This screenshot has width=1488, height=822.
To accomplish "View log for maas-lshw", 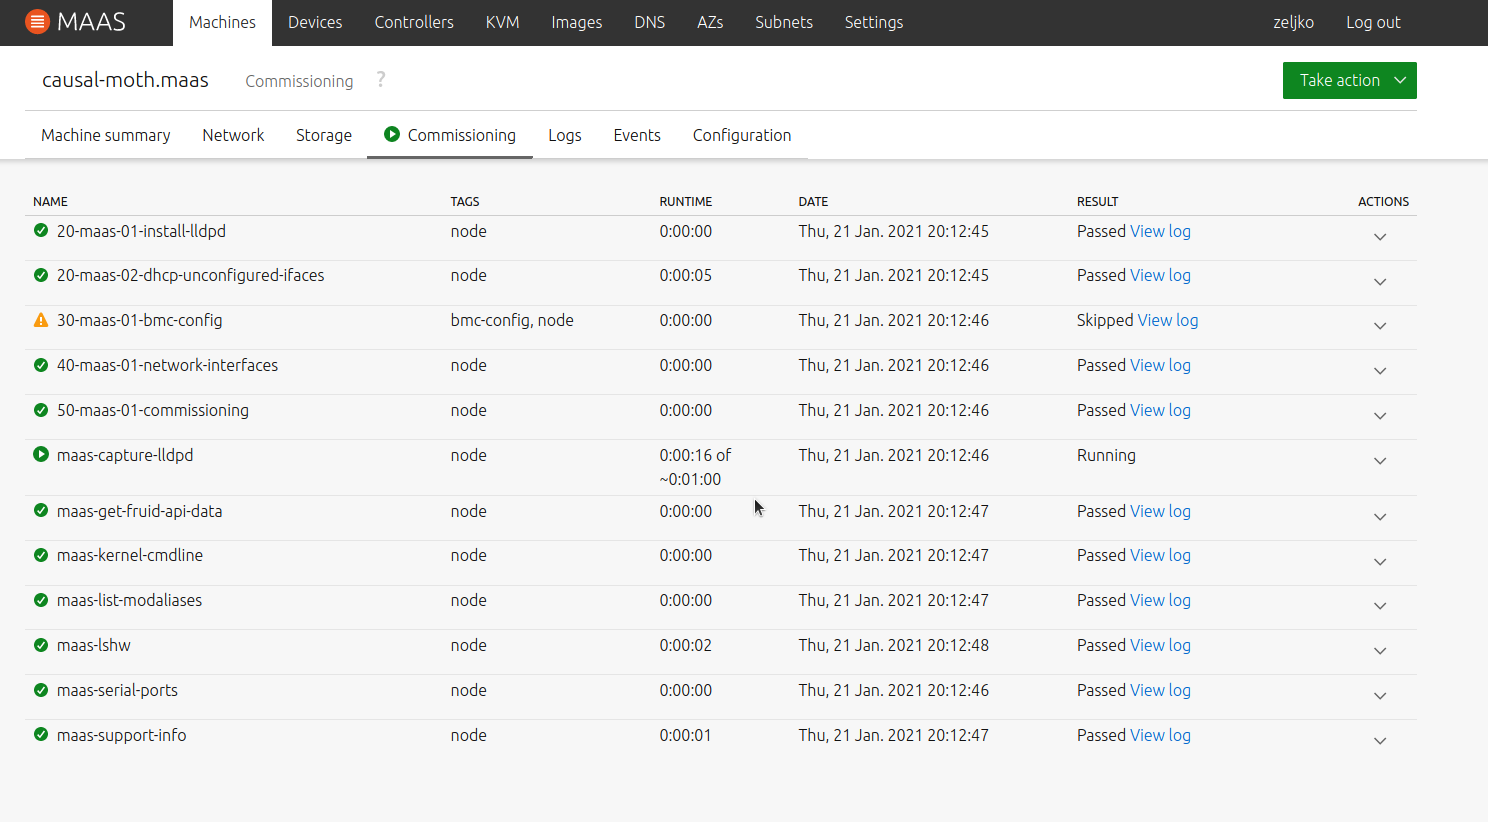I will click(x=1160, y=645).
